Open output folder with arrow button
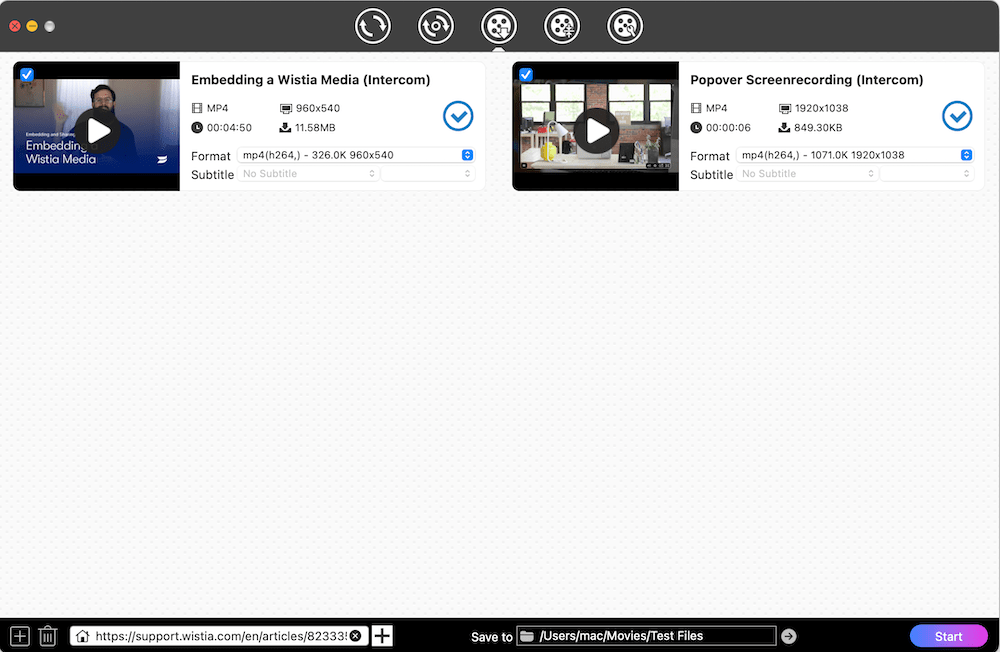This screenshot has height=652, width=1000. (x=789, y=636)
